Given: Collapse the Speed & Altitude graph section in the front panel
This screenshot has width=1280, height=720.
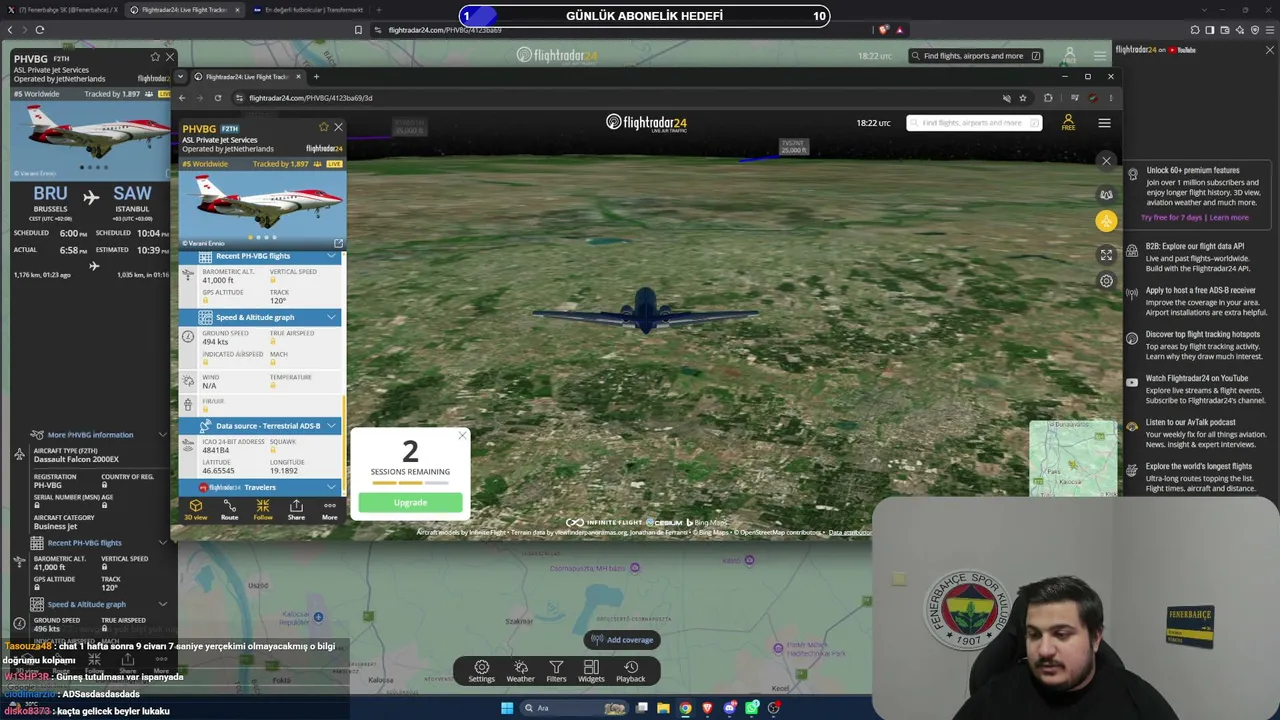Looking at the screenshot, I should (262, 317).
